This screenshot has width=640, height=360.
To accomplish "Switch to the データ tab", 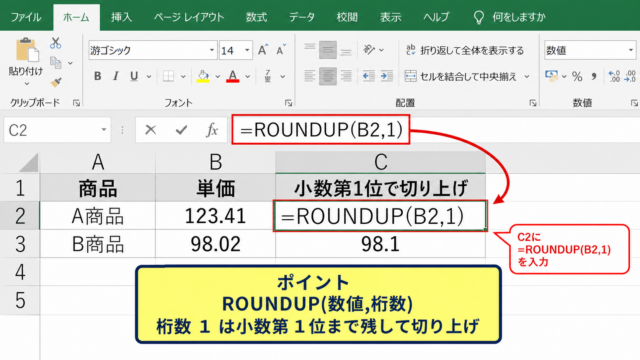I will pyautogui.click(x=302, y=17).
